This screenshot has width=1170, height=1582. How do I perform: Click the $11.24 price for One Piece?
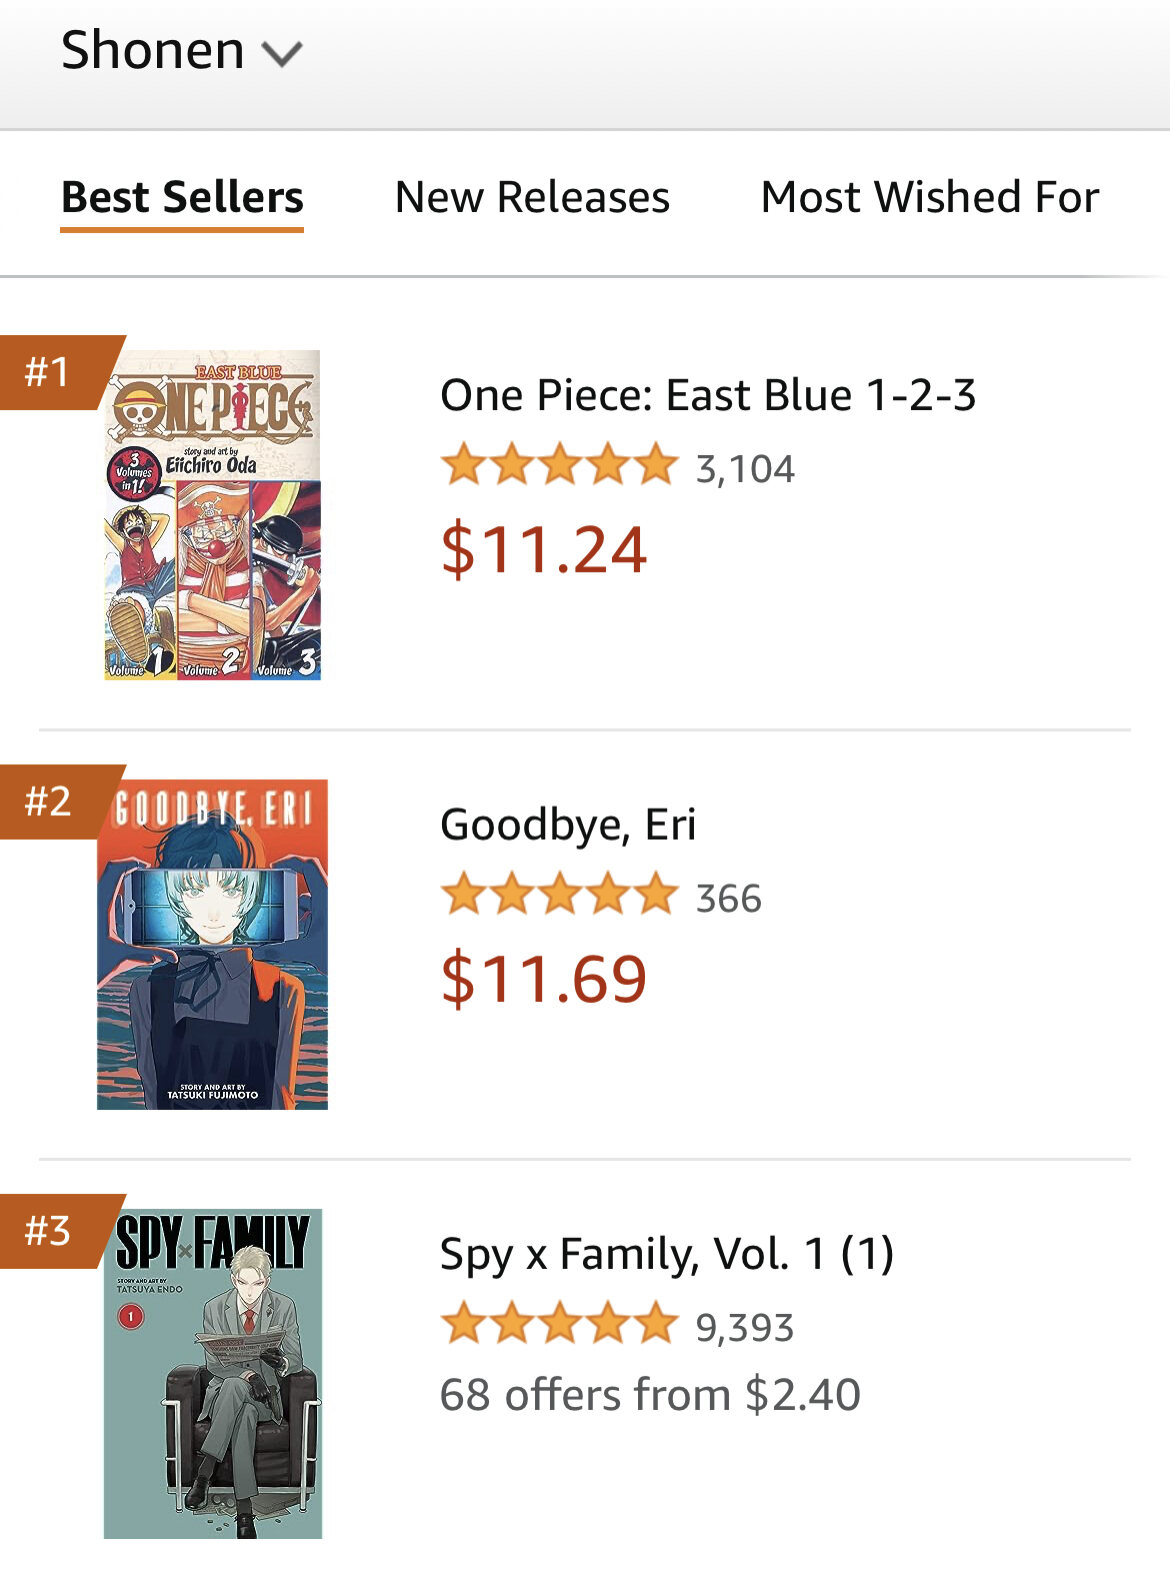coord(544,549)
